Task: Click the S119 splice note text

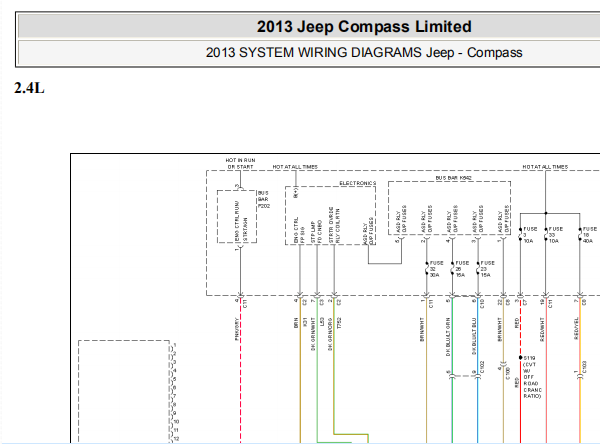Action: [532, 377]
